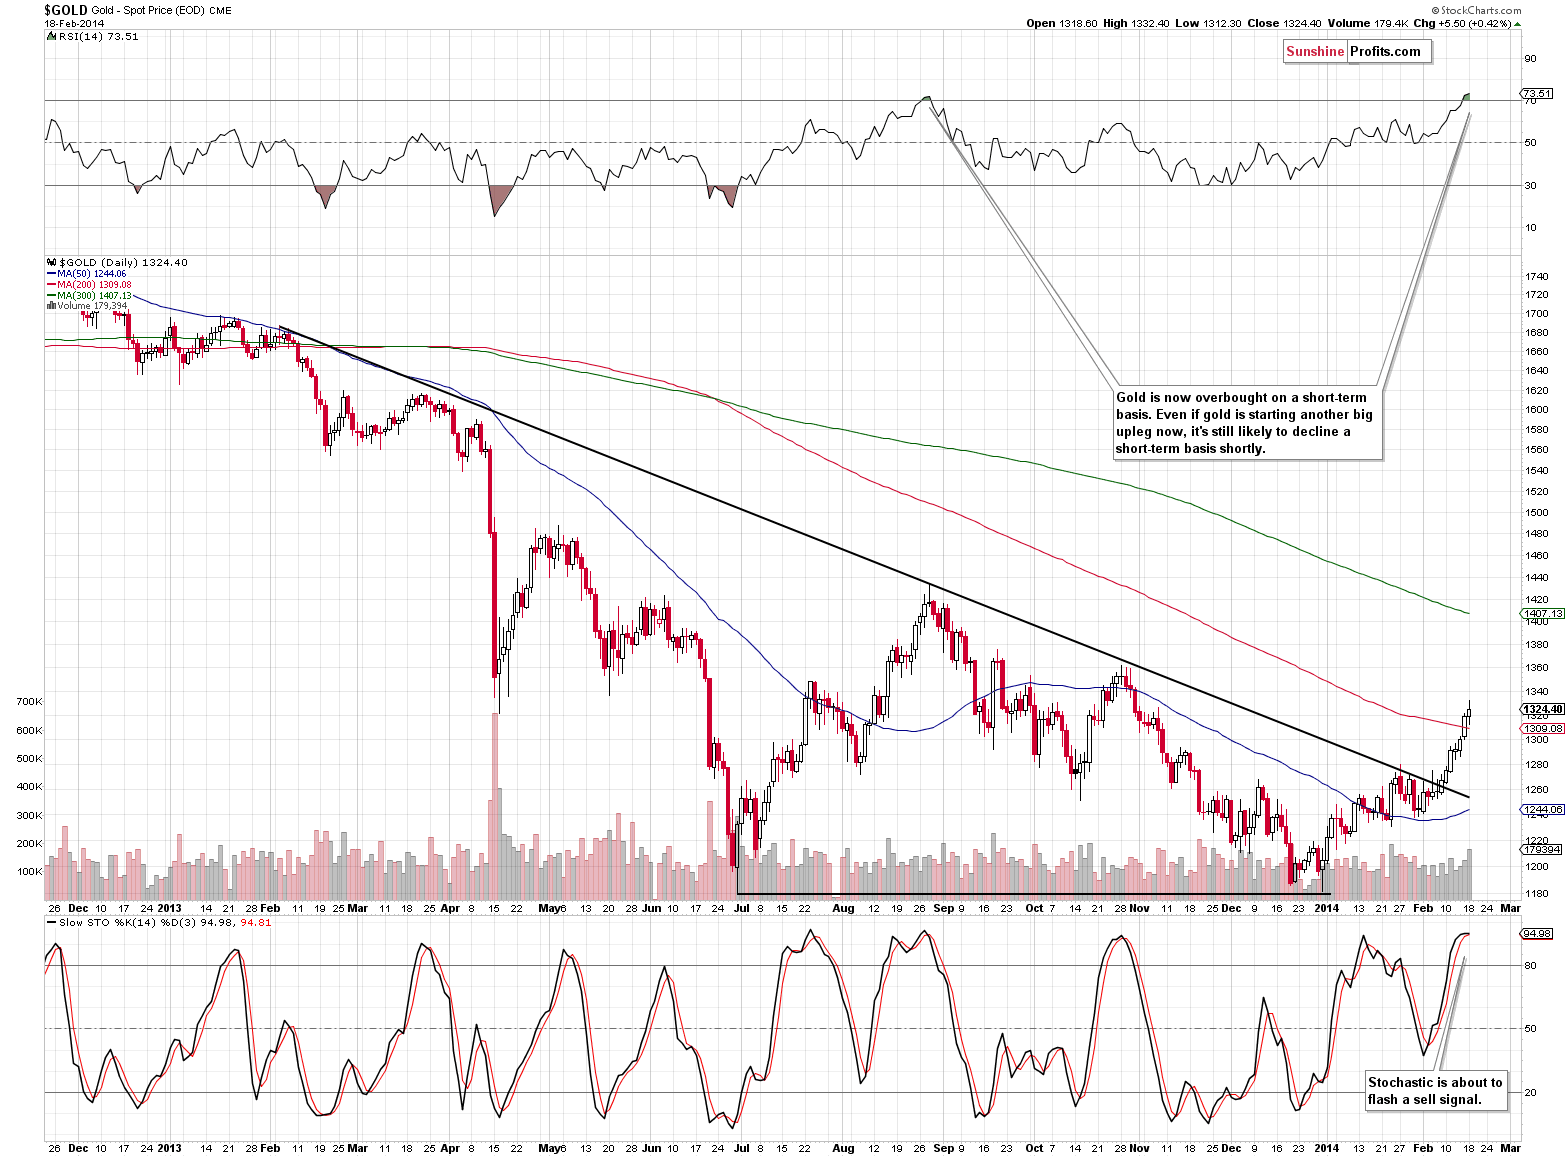Select the MA(50) 1244.06 legend entry

click(92, 274)
